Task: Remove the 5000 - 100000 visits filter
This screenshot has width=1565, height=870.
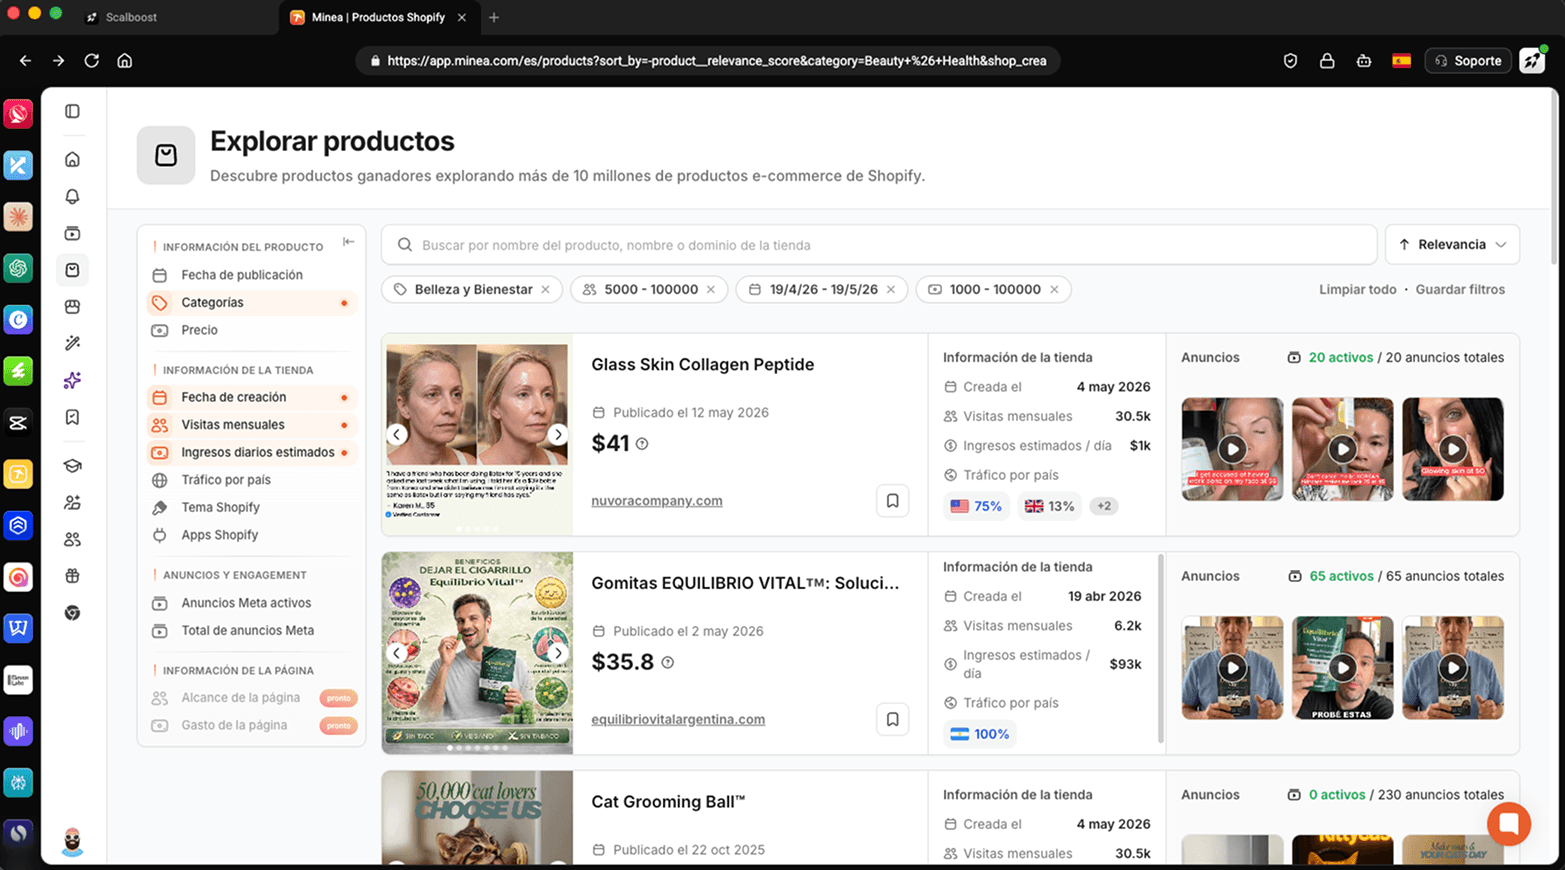Action: coord(711,290)
